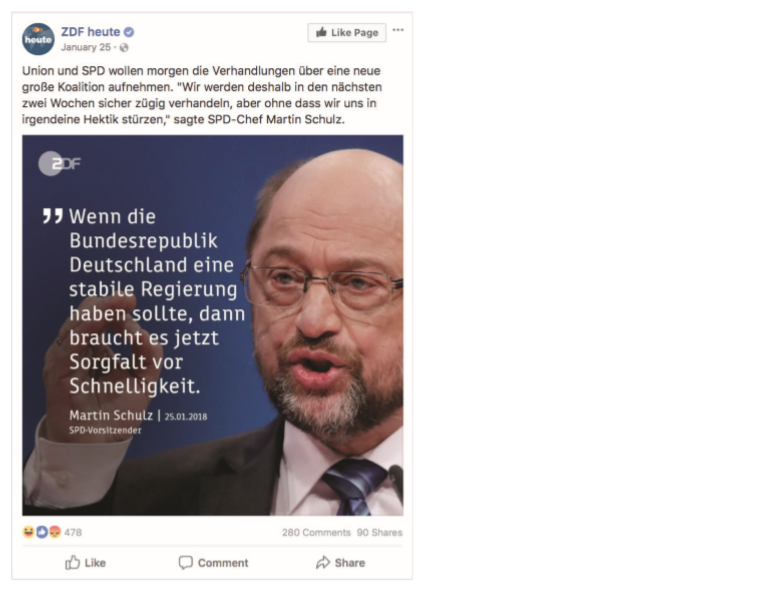Viewport: 784px width, 593px height.
Task: View the 90 Shares list
Action: pos(380,532)
